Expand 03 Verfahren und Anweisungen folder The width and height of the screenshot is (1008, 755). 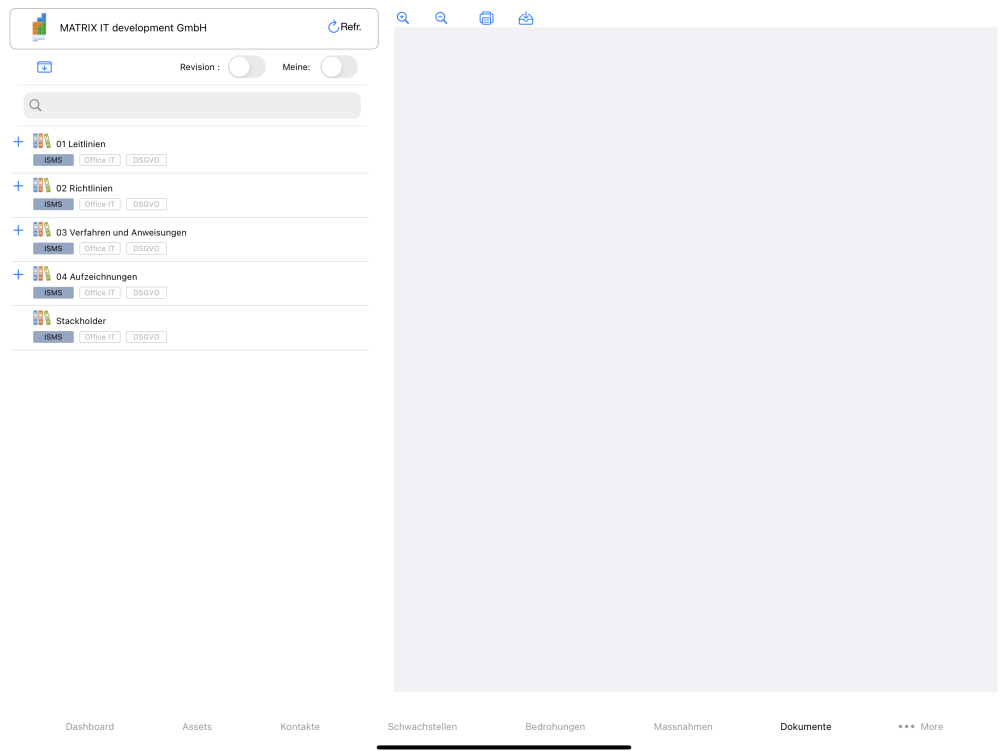[18, 230]
